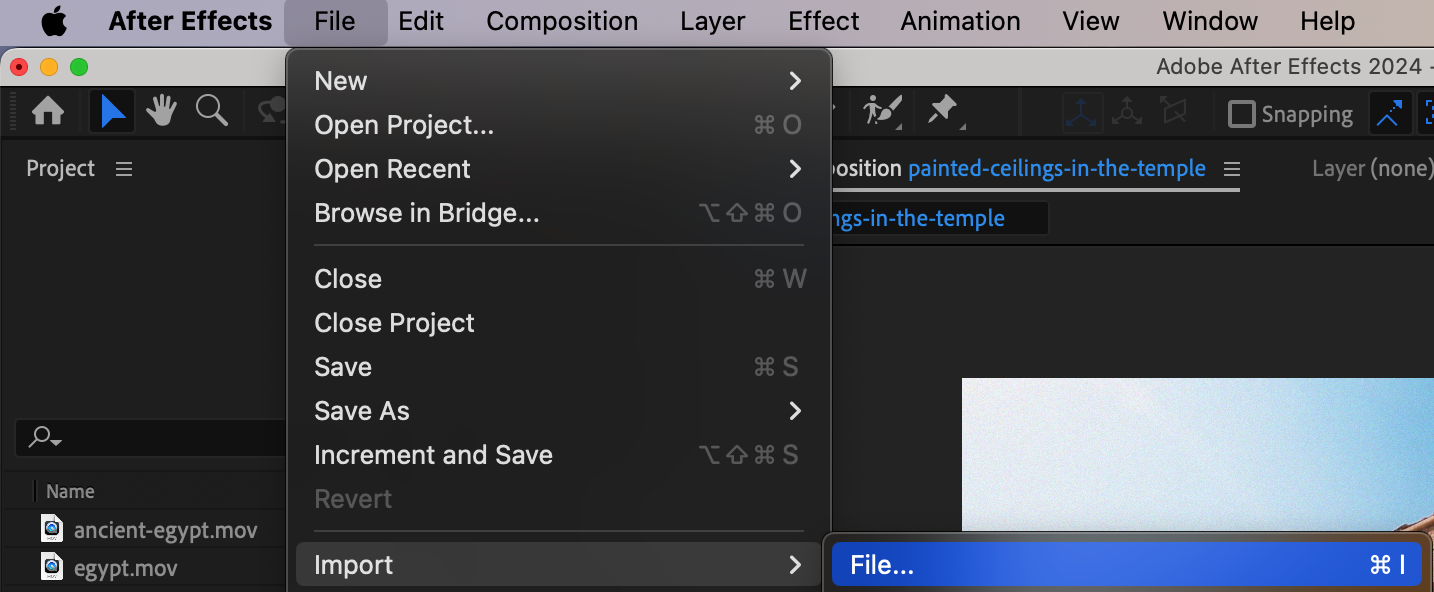The image size is (1434, 592).
Task: Enable the Snapping checkbox
Action: click(1241, 114)
